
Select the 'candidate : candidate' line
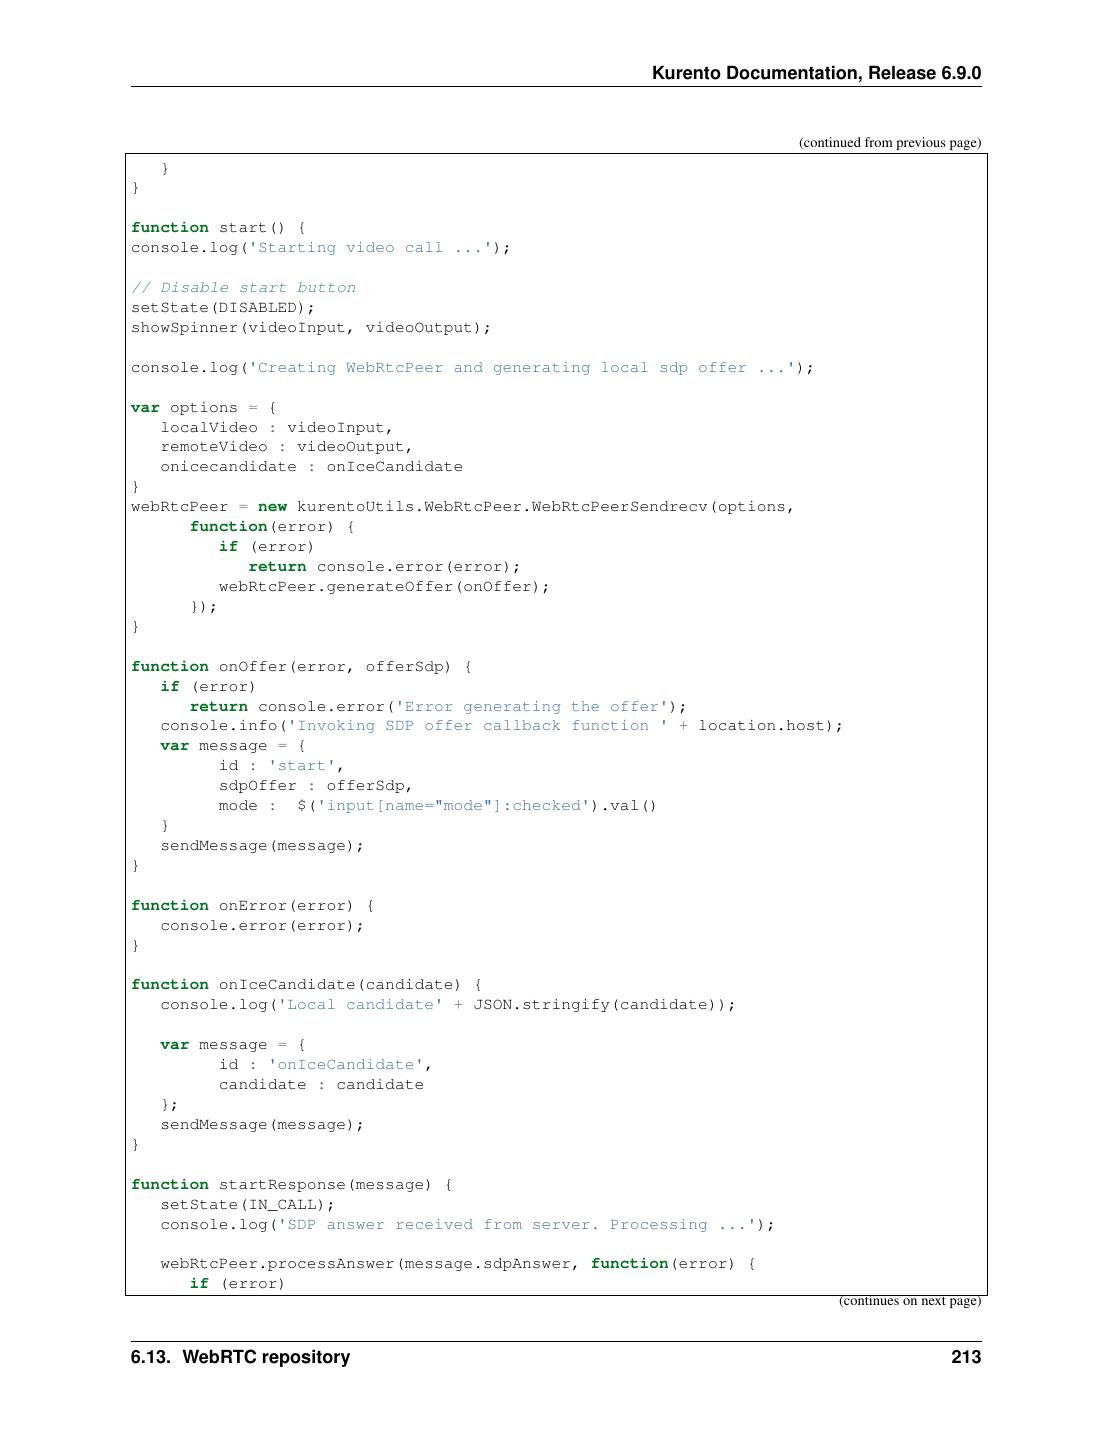(321, 1085)
